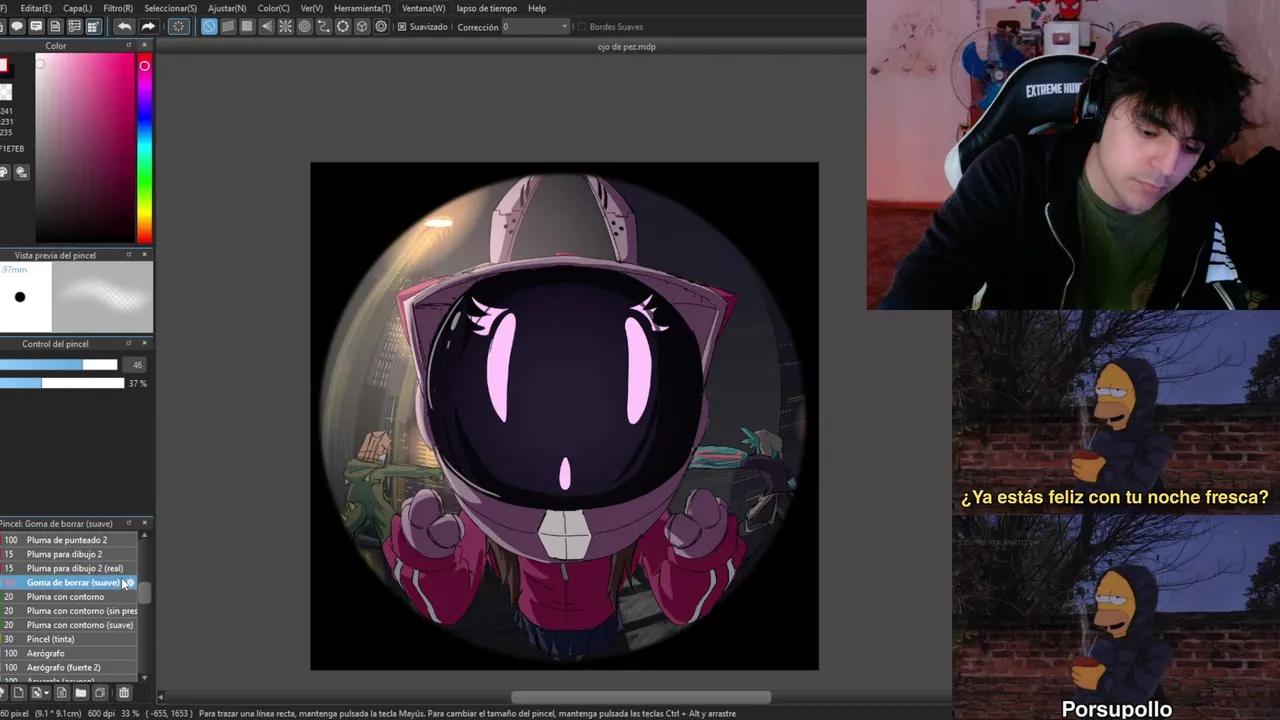The image size is (1280, 720).
Task: Close the Color panel
Action: pos(144,45)
